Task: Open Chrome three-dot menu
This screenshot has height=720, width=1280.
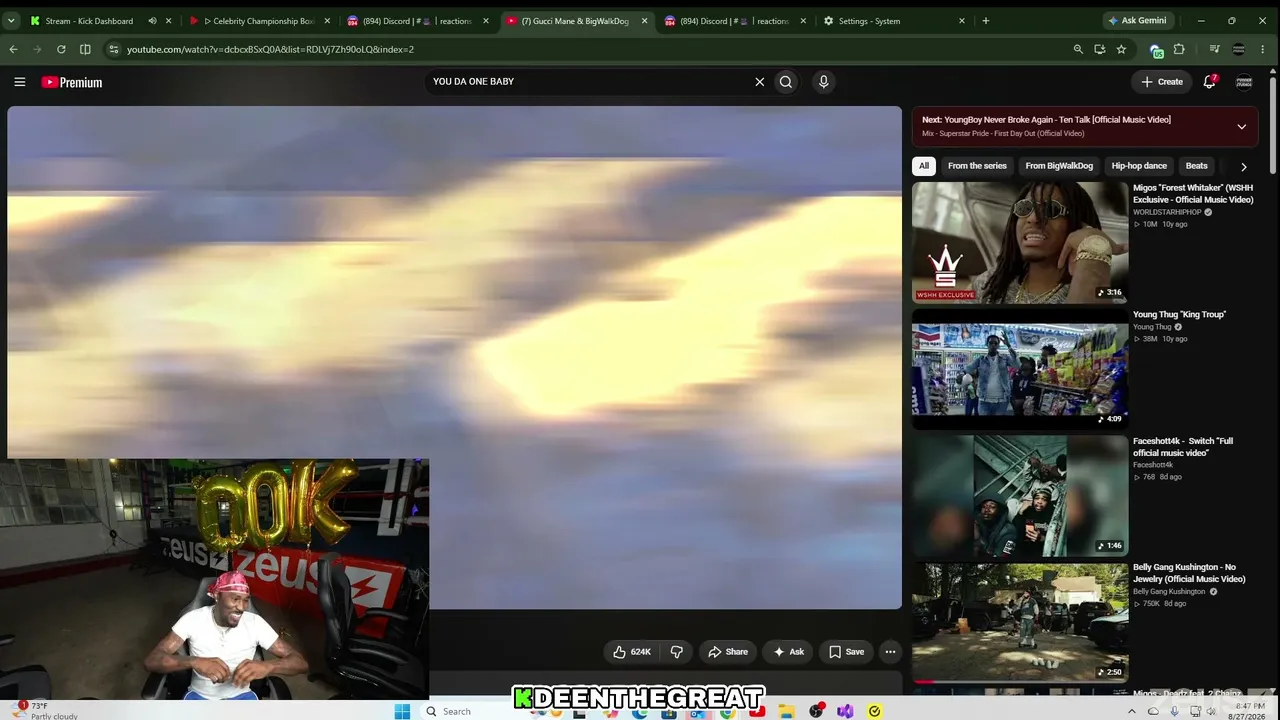Action: click(x=1263, y=49)
